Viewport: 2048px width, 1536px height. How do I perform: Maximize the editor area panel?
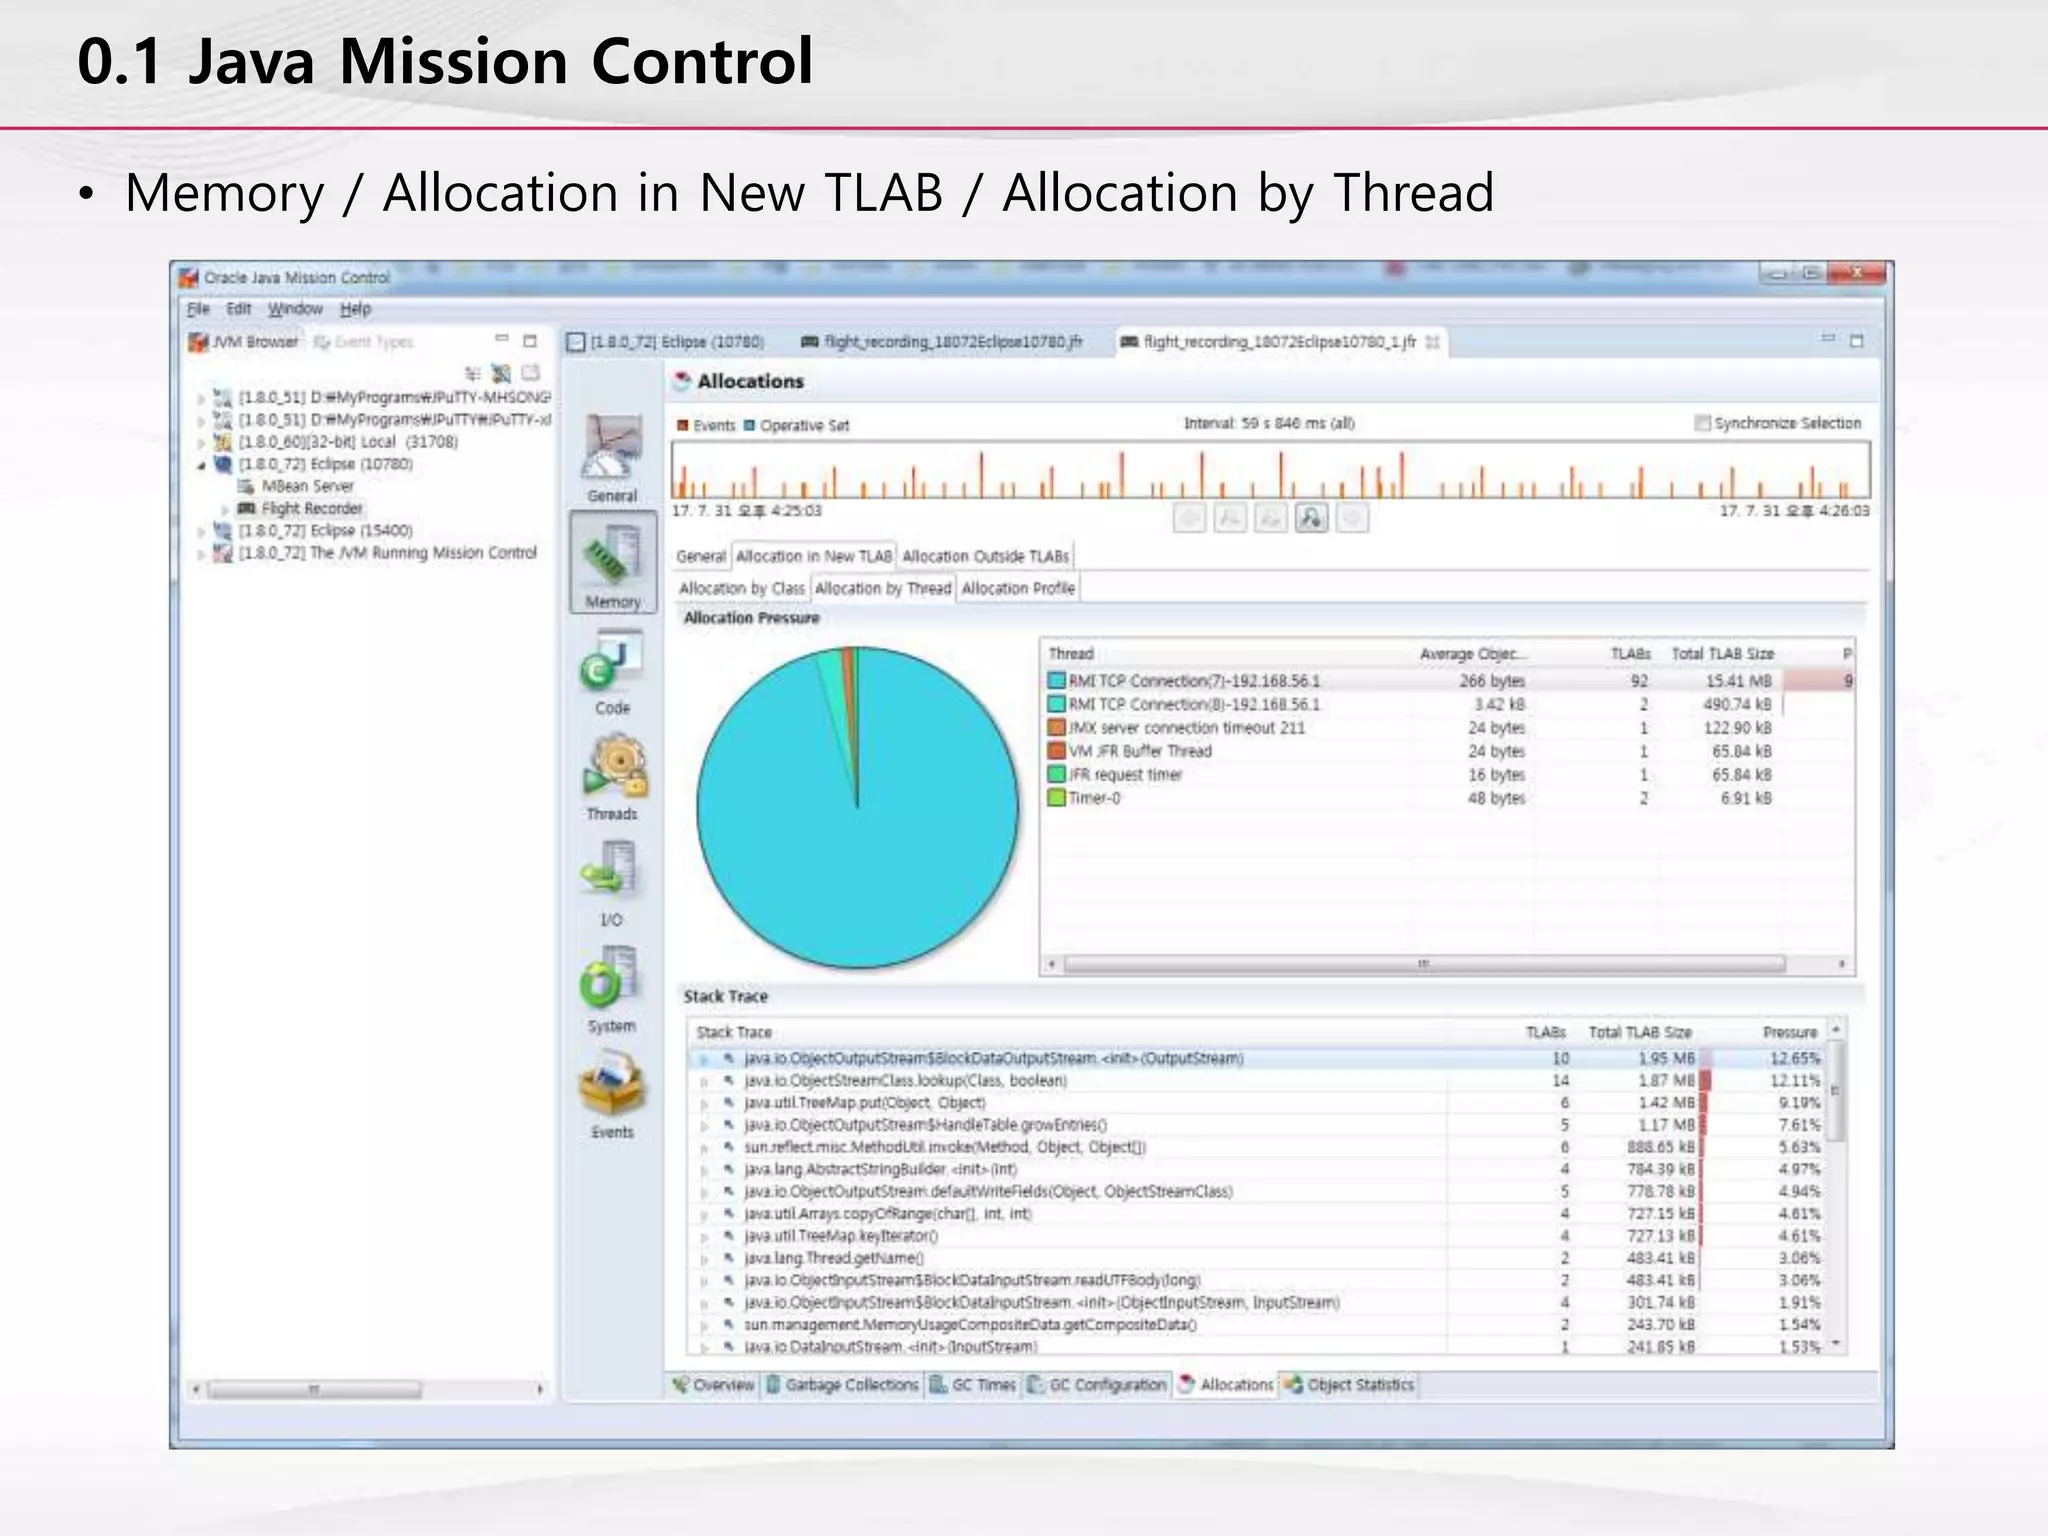click(1857, 341)
